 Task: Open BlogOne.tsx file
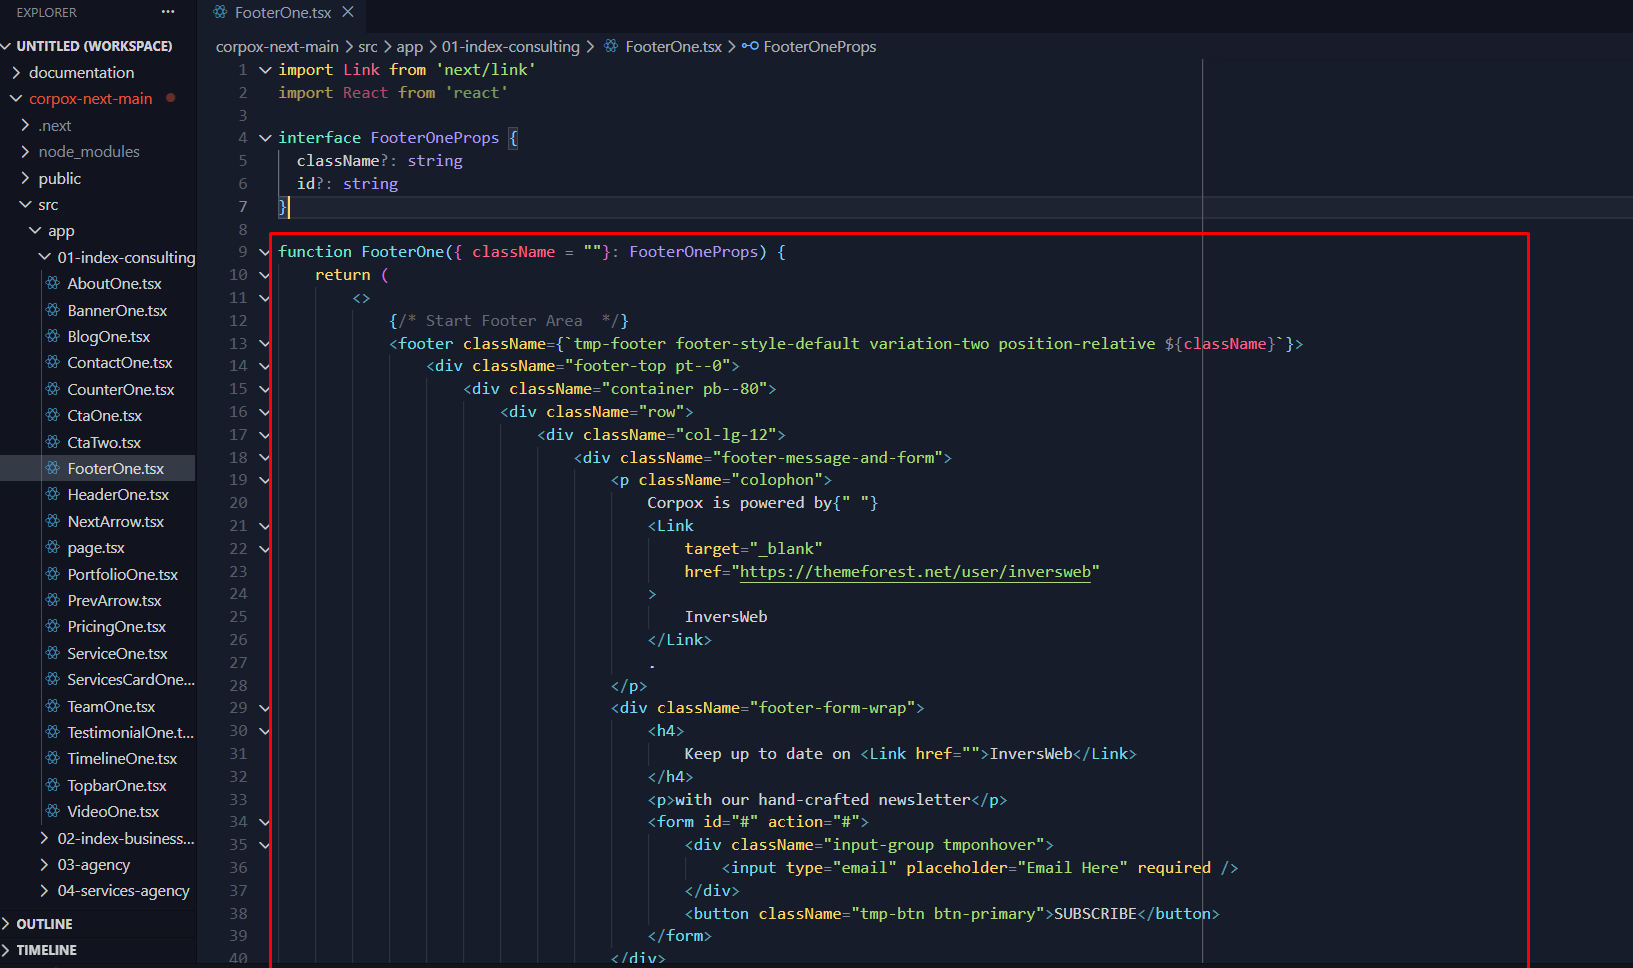[x=108, y=337]
